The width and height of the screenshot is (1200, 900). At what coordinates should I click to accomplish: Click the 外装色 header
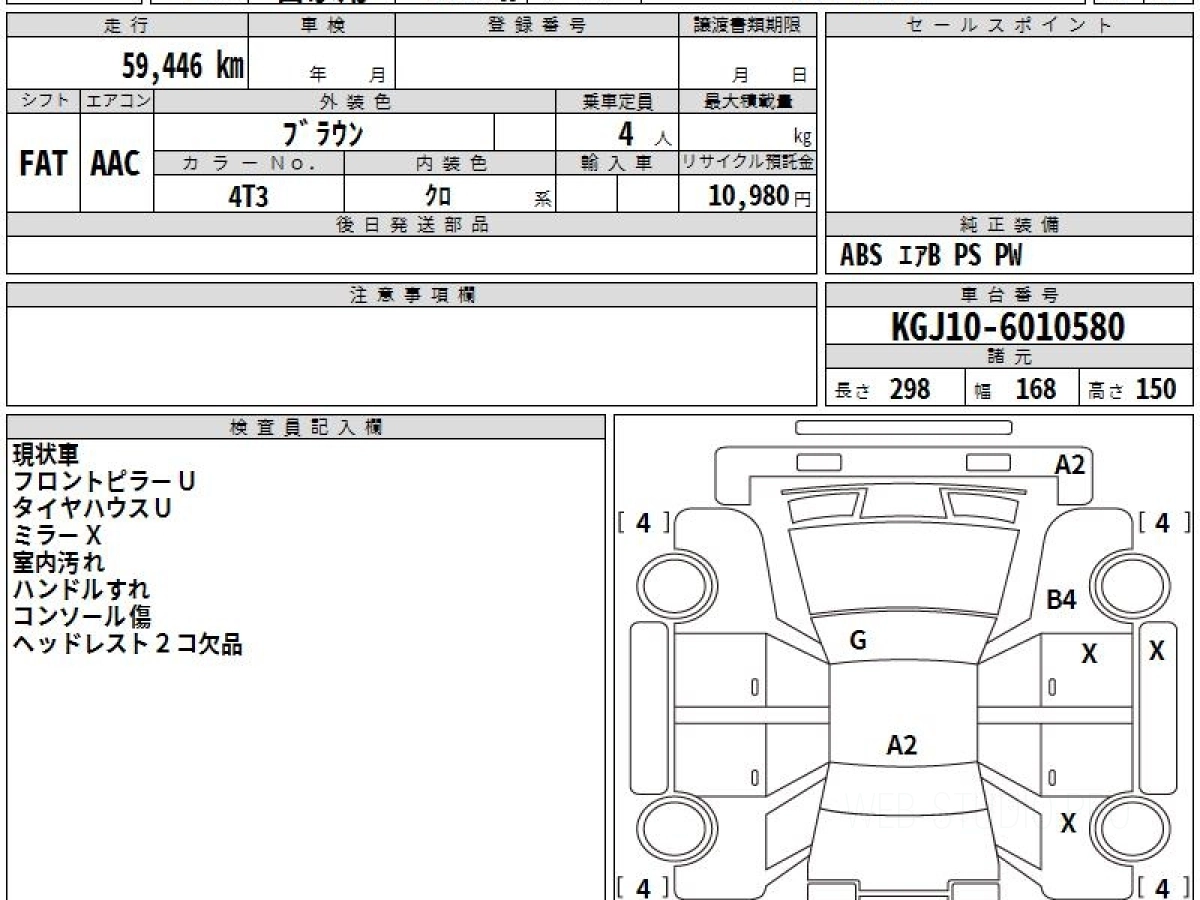point(355,101)
